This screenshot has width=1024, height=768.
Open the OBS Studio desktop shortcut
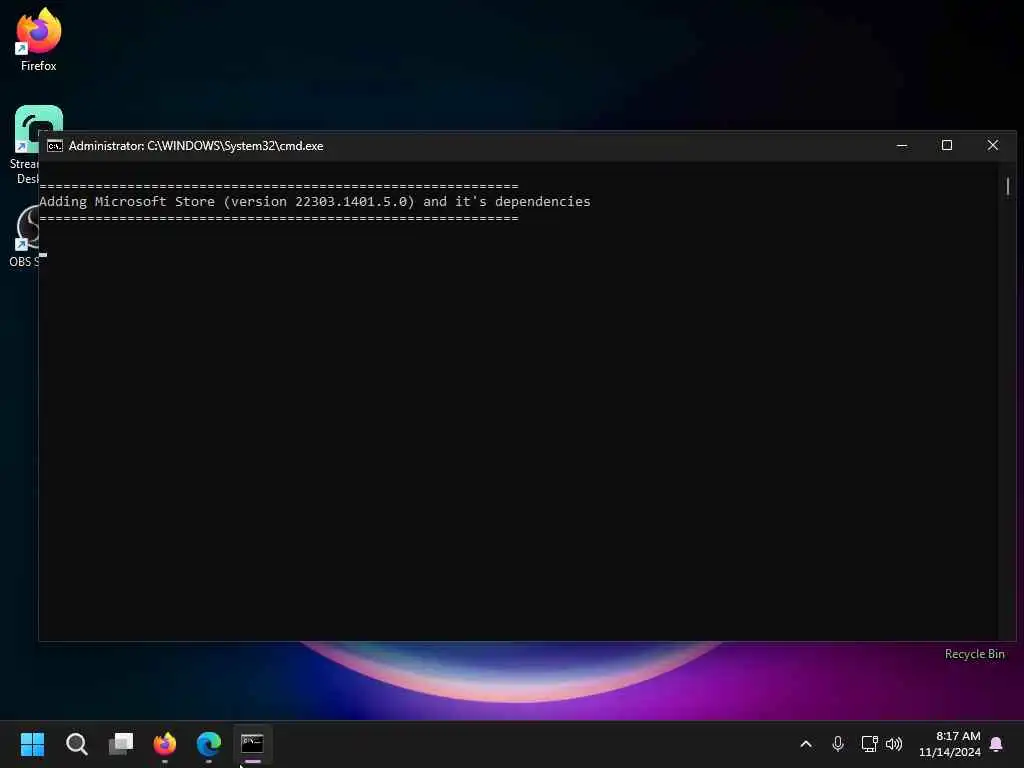pyautogui.click(x=24, y=236)
